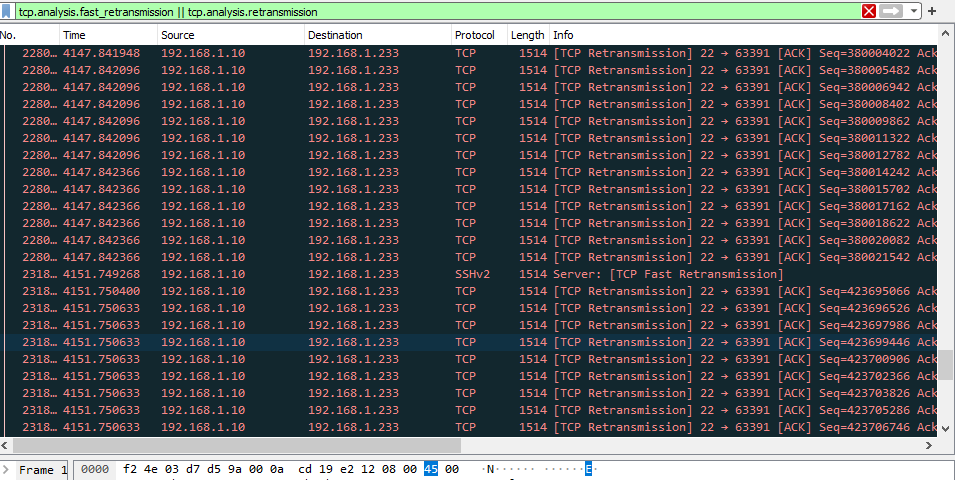Add a filter button with plus icon
The height and width of the screenshot is (480, 955).
click(932, 11)
